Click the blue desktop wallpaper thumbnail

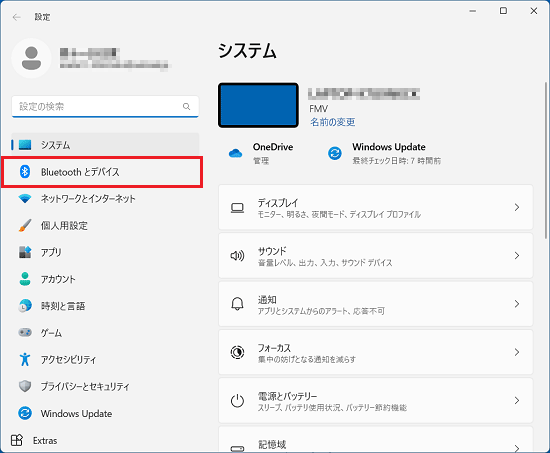click(259, 105)
